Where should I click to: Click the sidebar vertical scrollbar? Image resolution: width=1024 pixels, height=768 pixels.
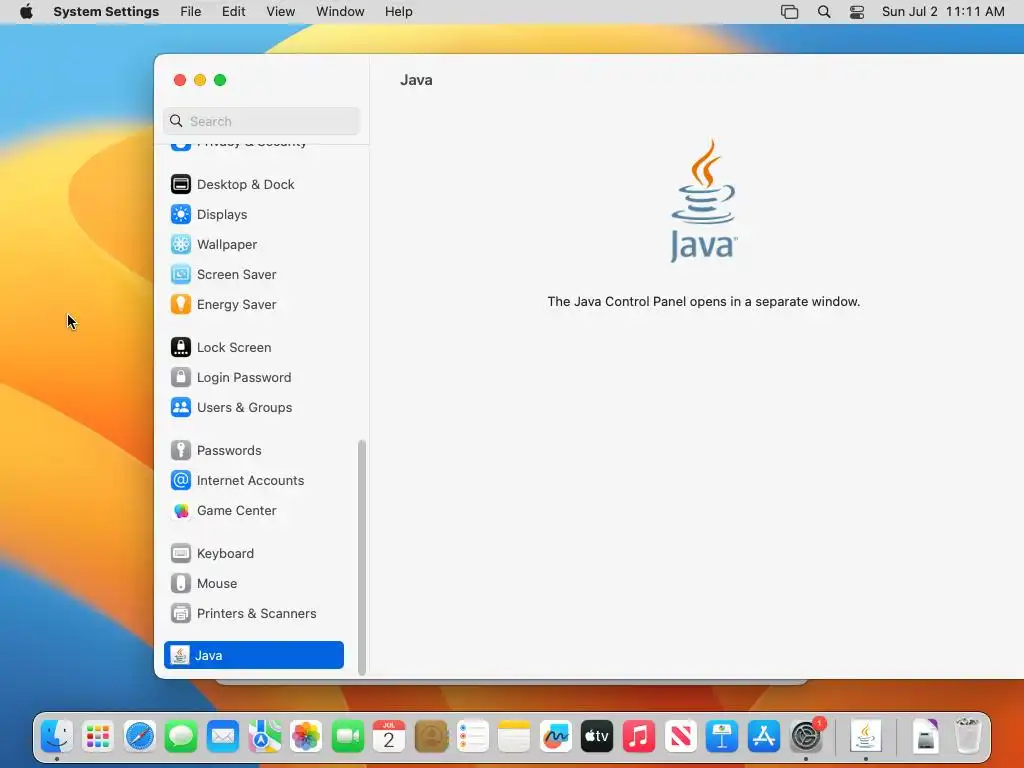[x=362, y=558]
